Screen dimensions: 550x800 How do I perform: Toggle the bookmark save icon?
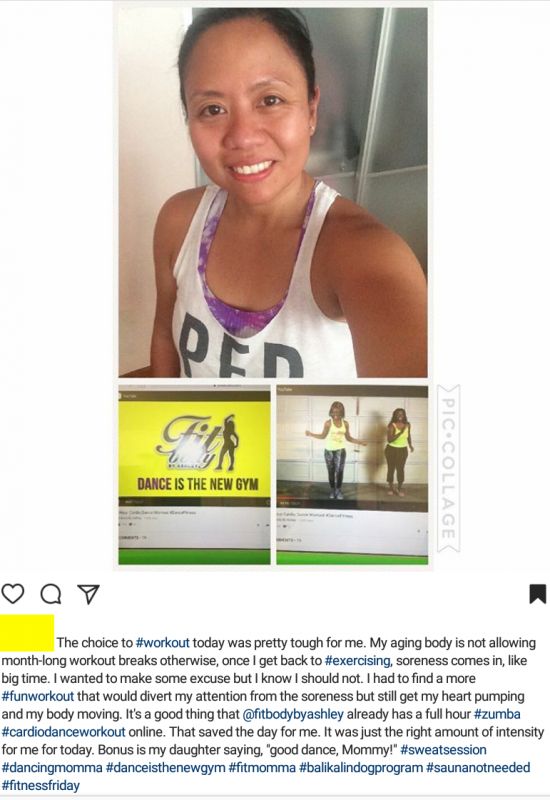pyautogui.click(x=538, y=594)
